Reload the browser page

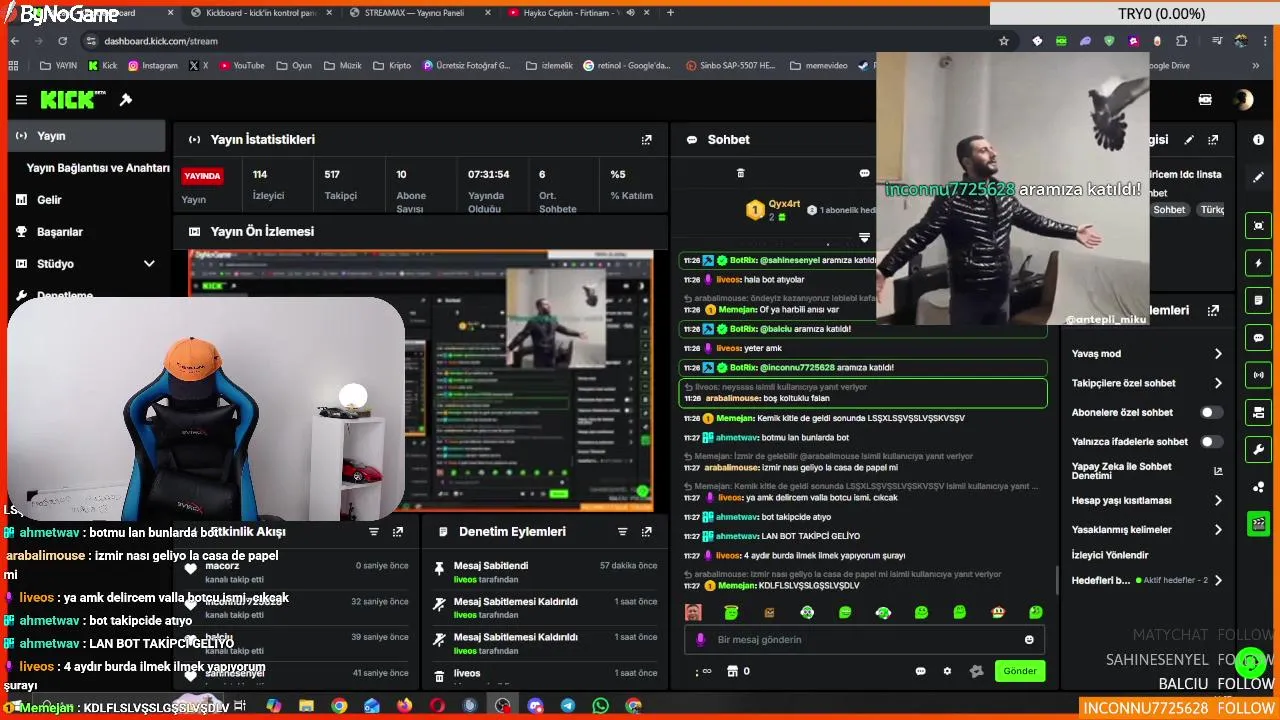[x=62, y=41]
